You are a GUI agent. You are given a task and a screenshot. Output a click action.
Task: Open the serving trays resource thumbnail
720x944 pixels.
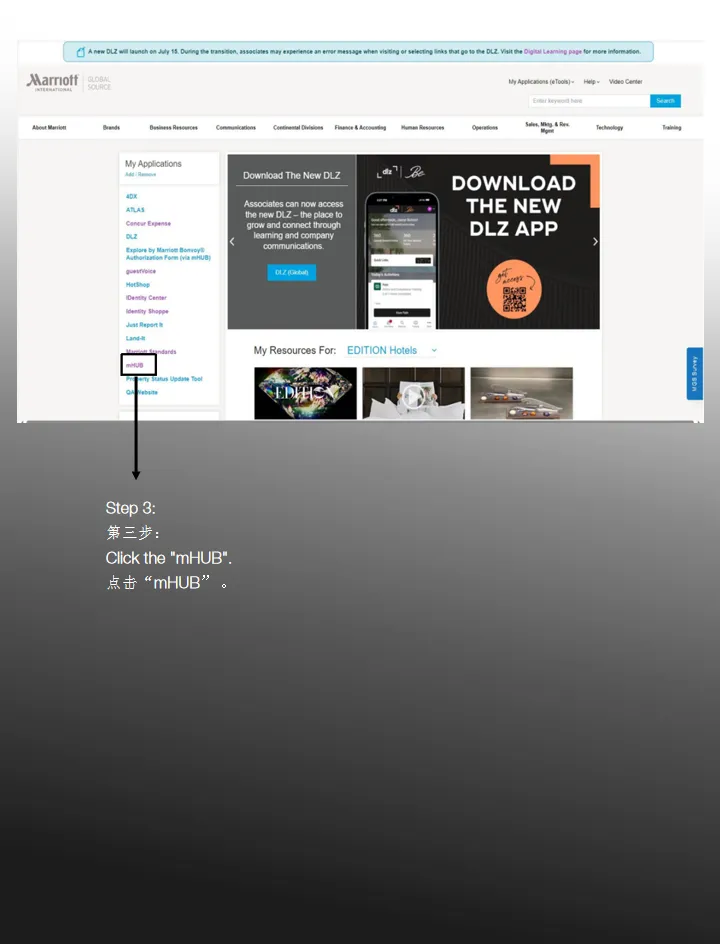[x=521, y=393]
